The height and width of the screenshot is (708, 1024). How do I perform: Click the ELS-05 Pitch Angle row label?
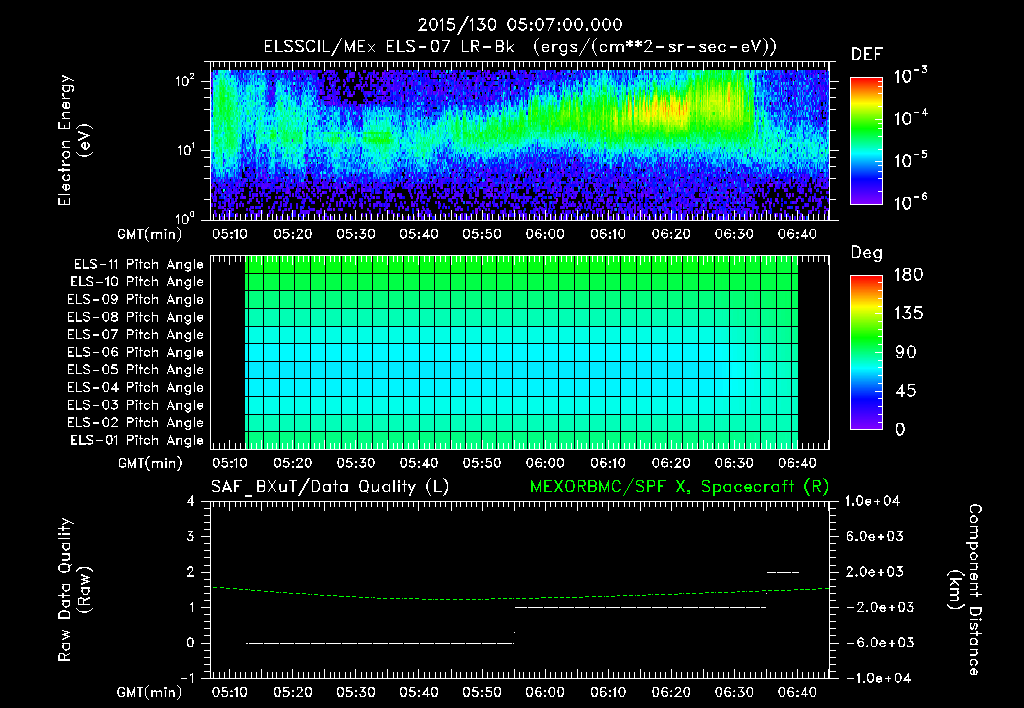tap(135, 370)
